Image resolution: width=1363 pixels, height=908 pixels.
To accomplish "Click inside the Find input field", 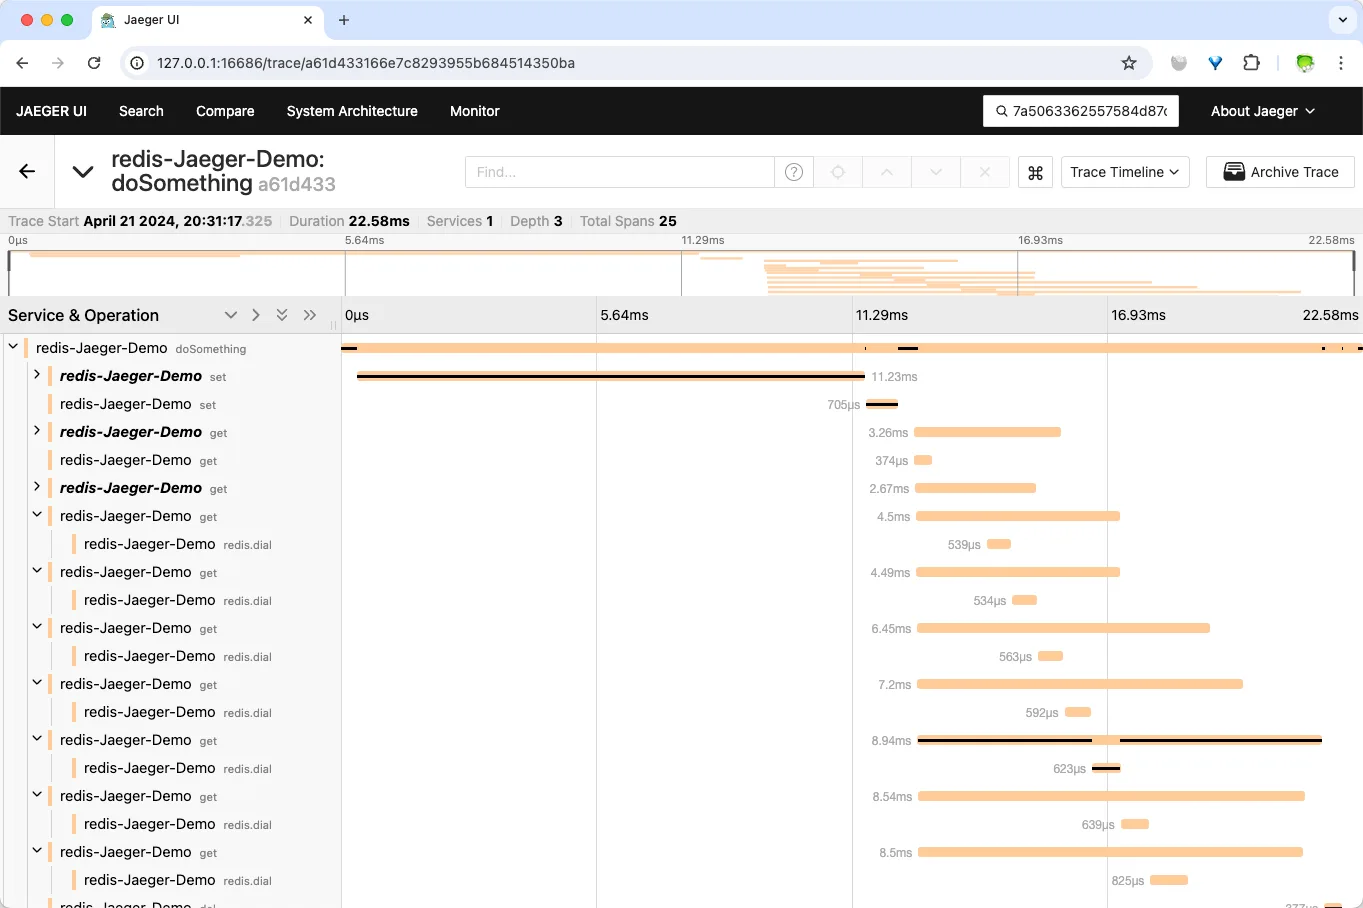I will (x=618, y=171).
